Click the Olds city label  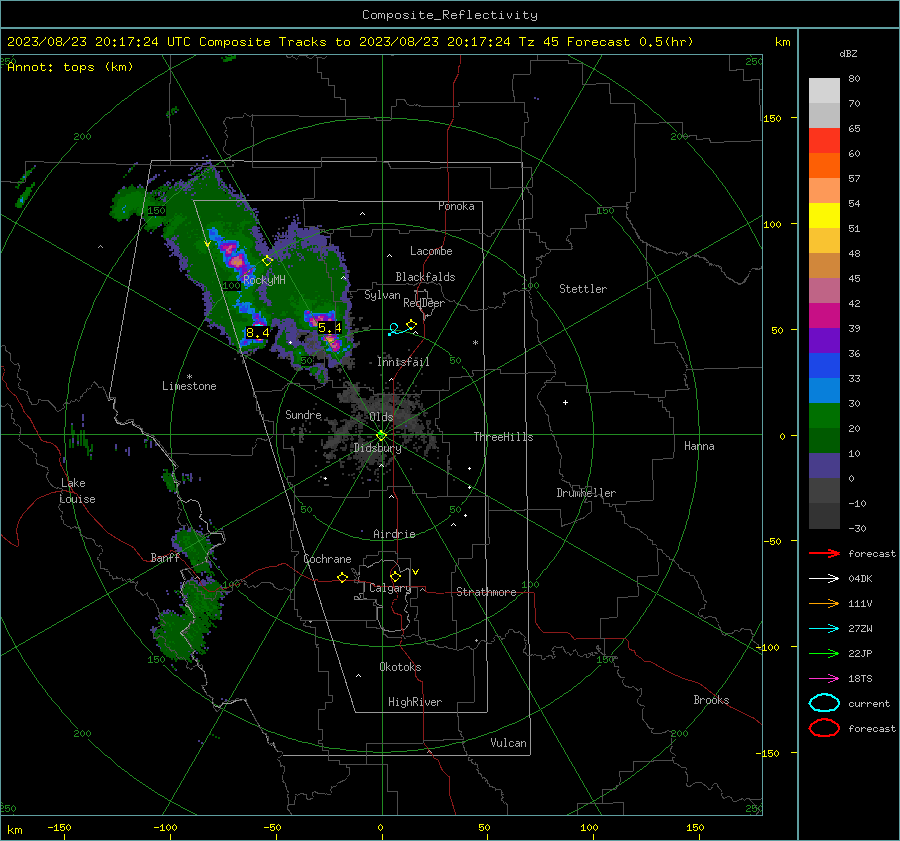[381, 417]
